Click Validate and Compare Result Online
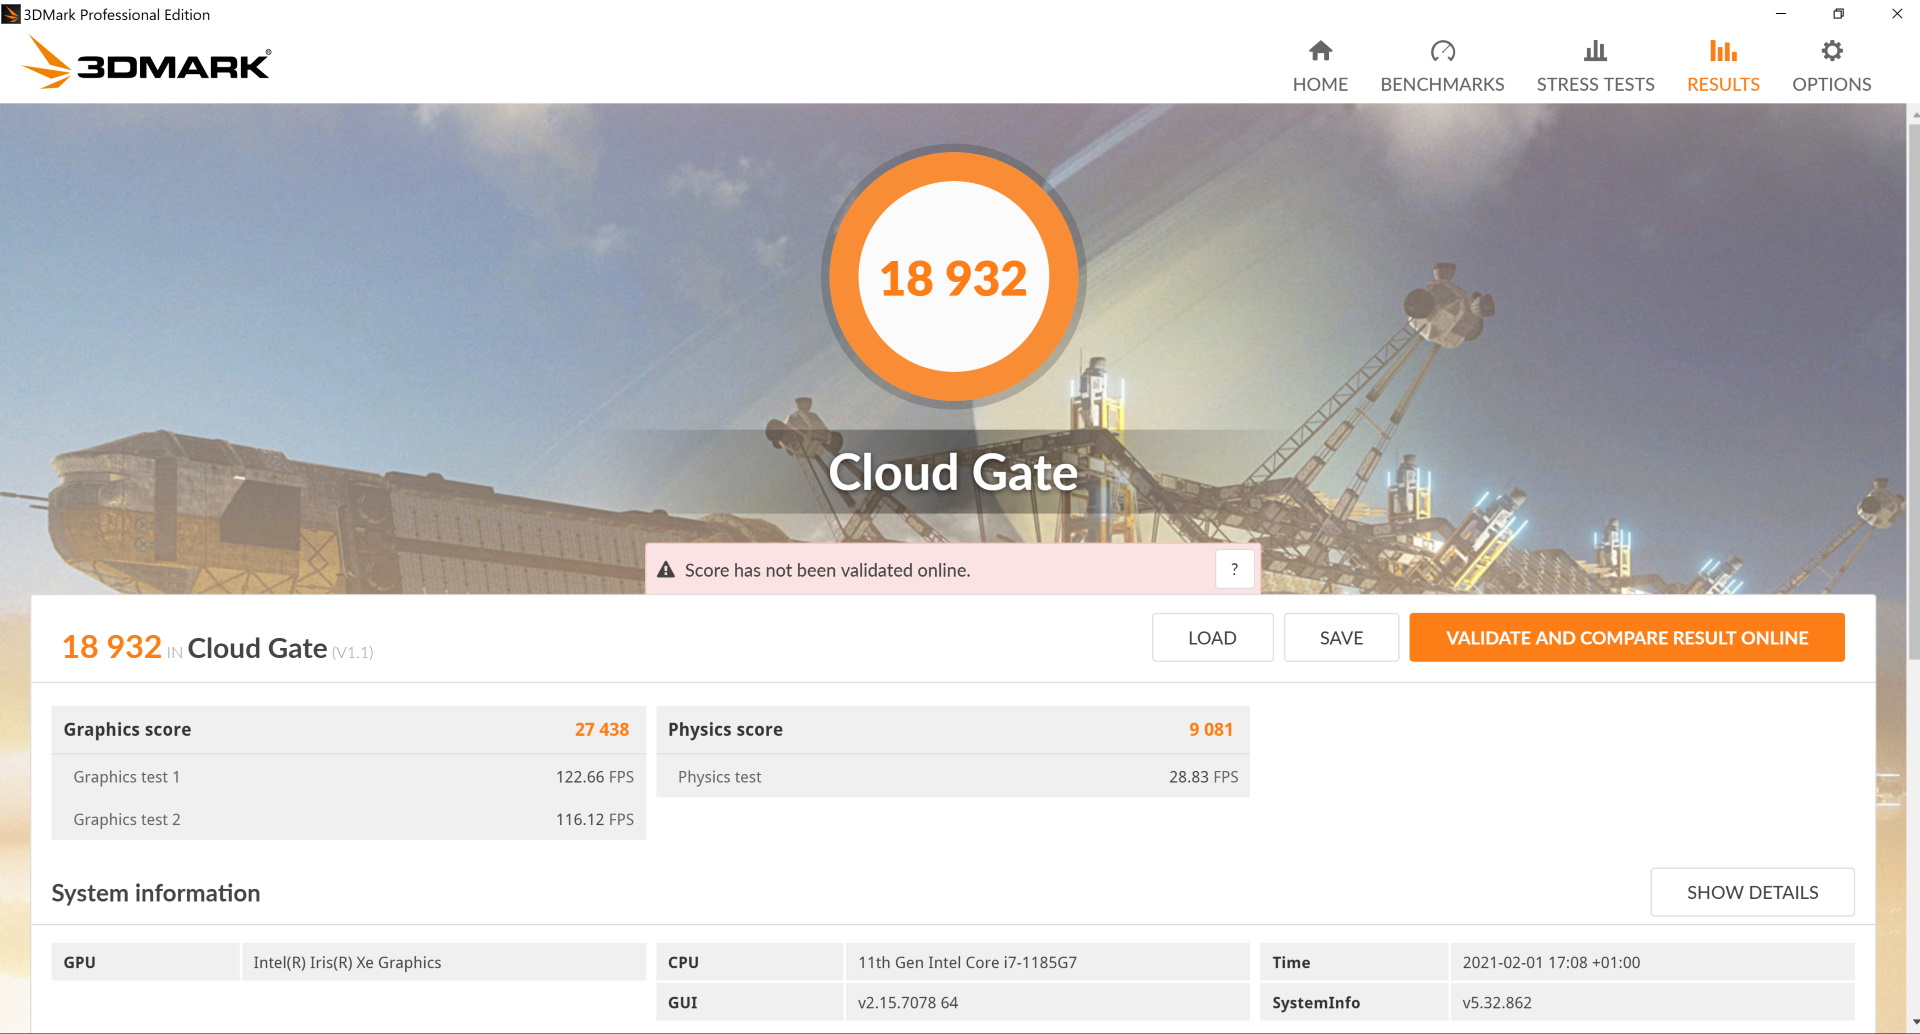This screenshot has height=1034, width=1920. click(1626, 638)
